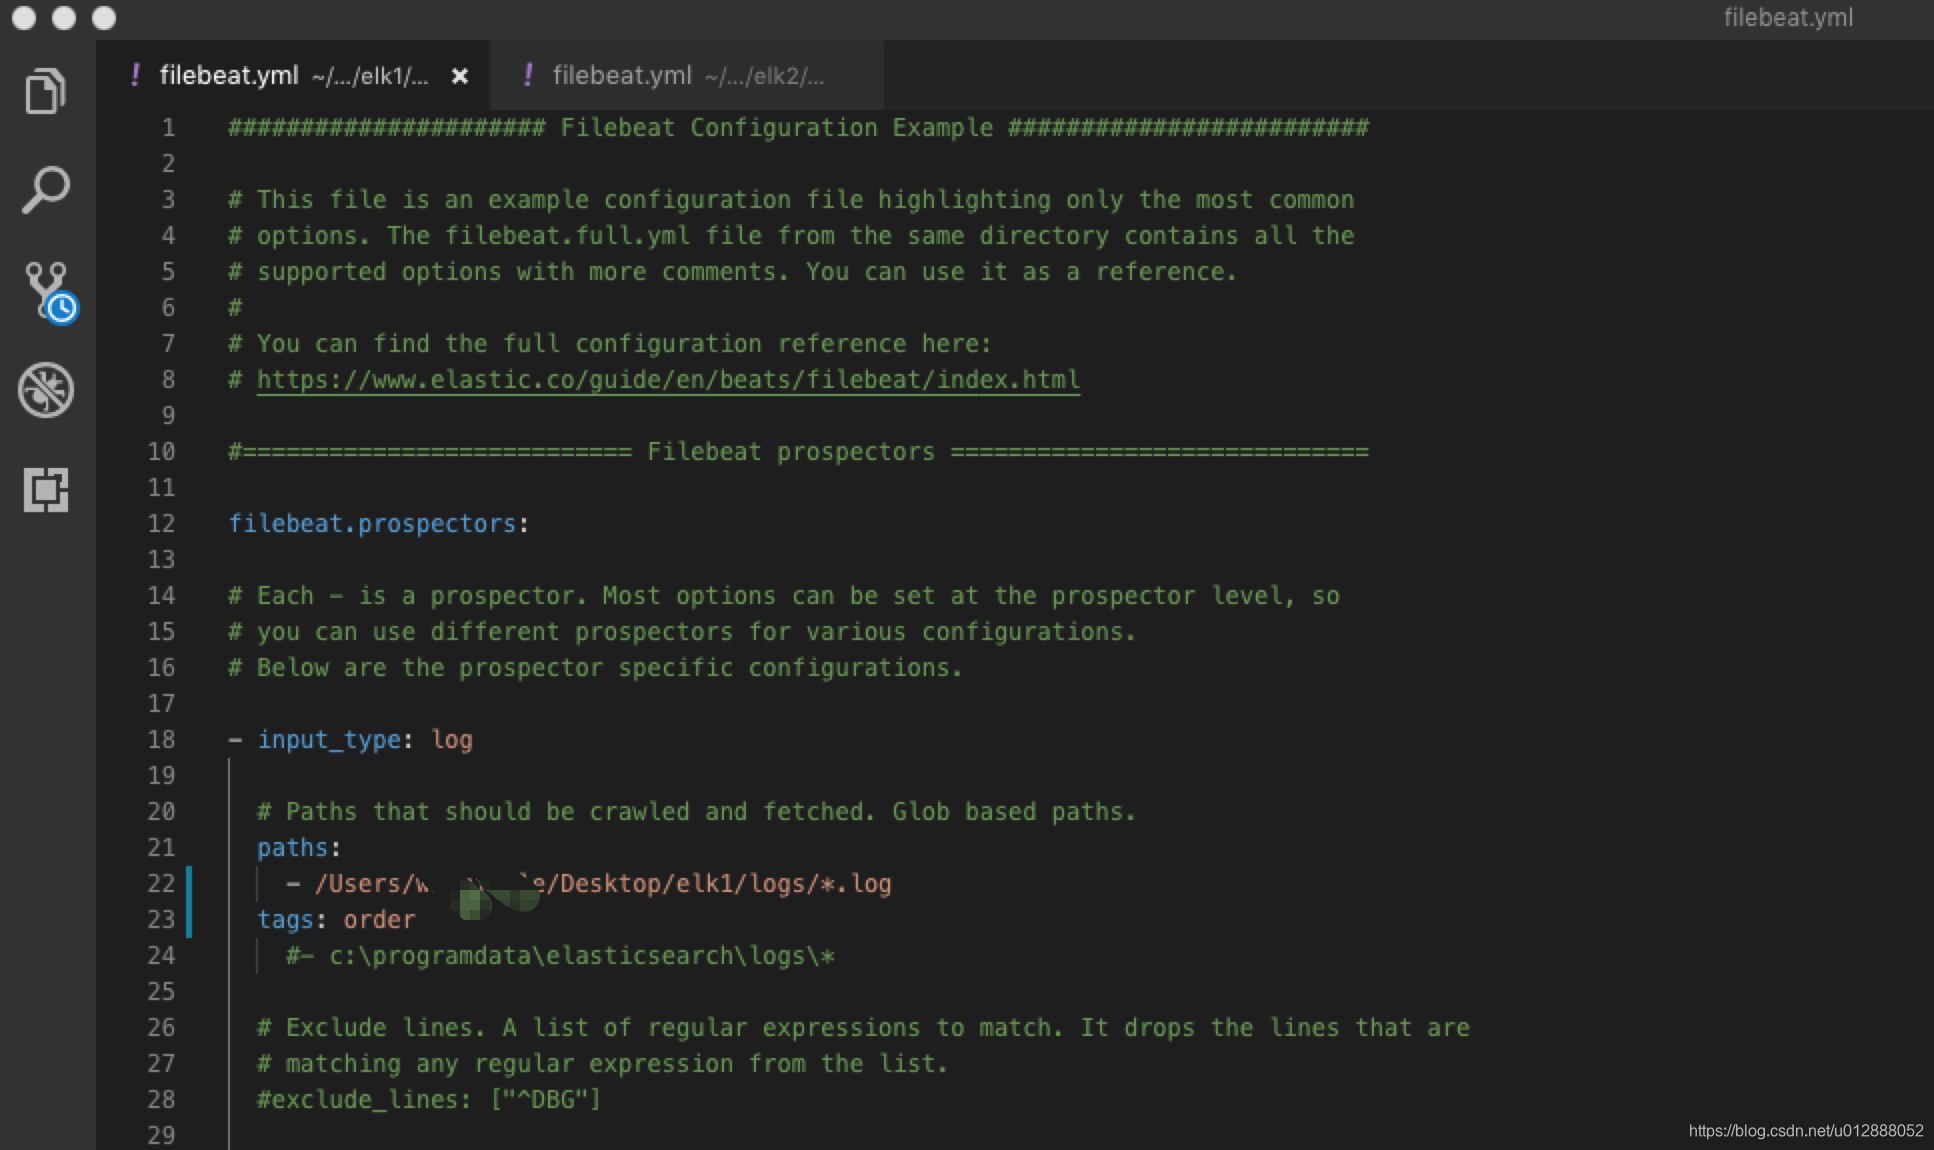The image size is (1934, 1150).
Task: Open the Extensions view
Action: point(46,490)
